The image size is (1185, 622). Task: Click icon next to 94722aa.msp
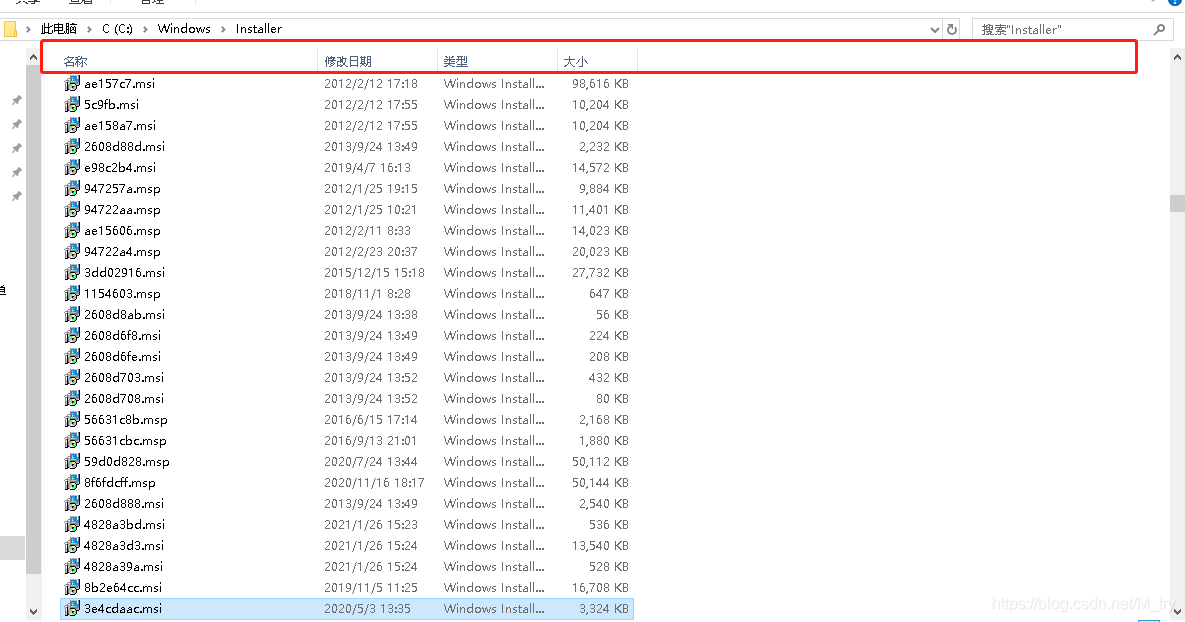point(72,209)
